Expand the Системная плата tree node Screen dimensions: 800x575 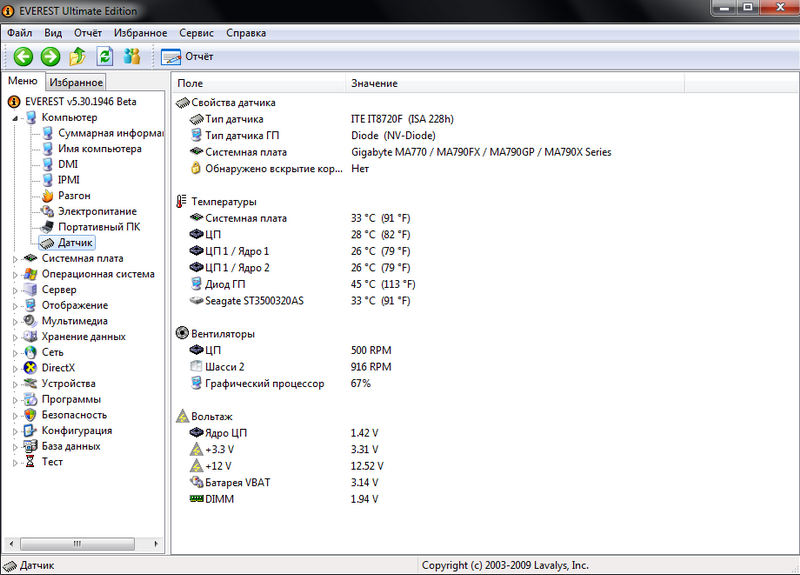point(16,259)
